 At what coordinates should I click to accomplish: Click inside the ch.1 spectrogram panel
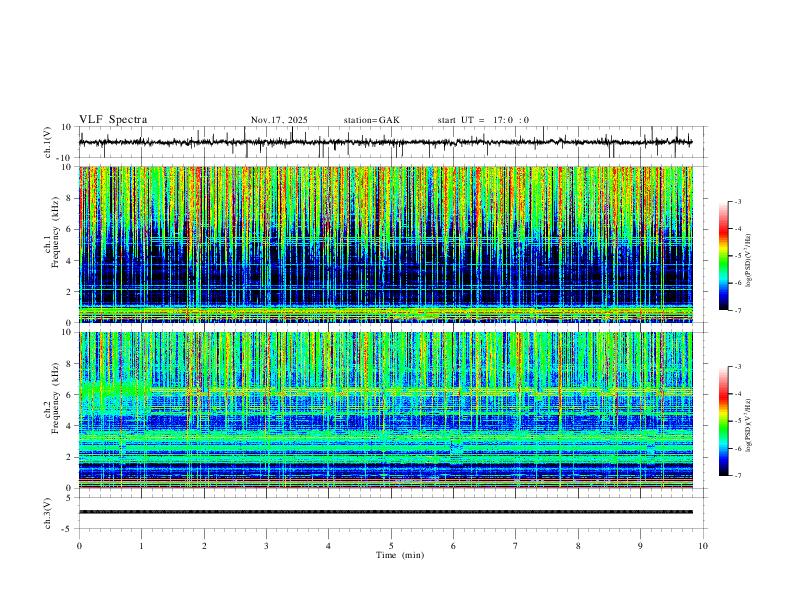(x=386, y=244)
